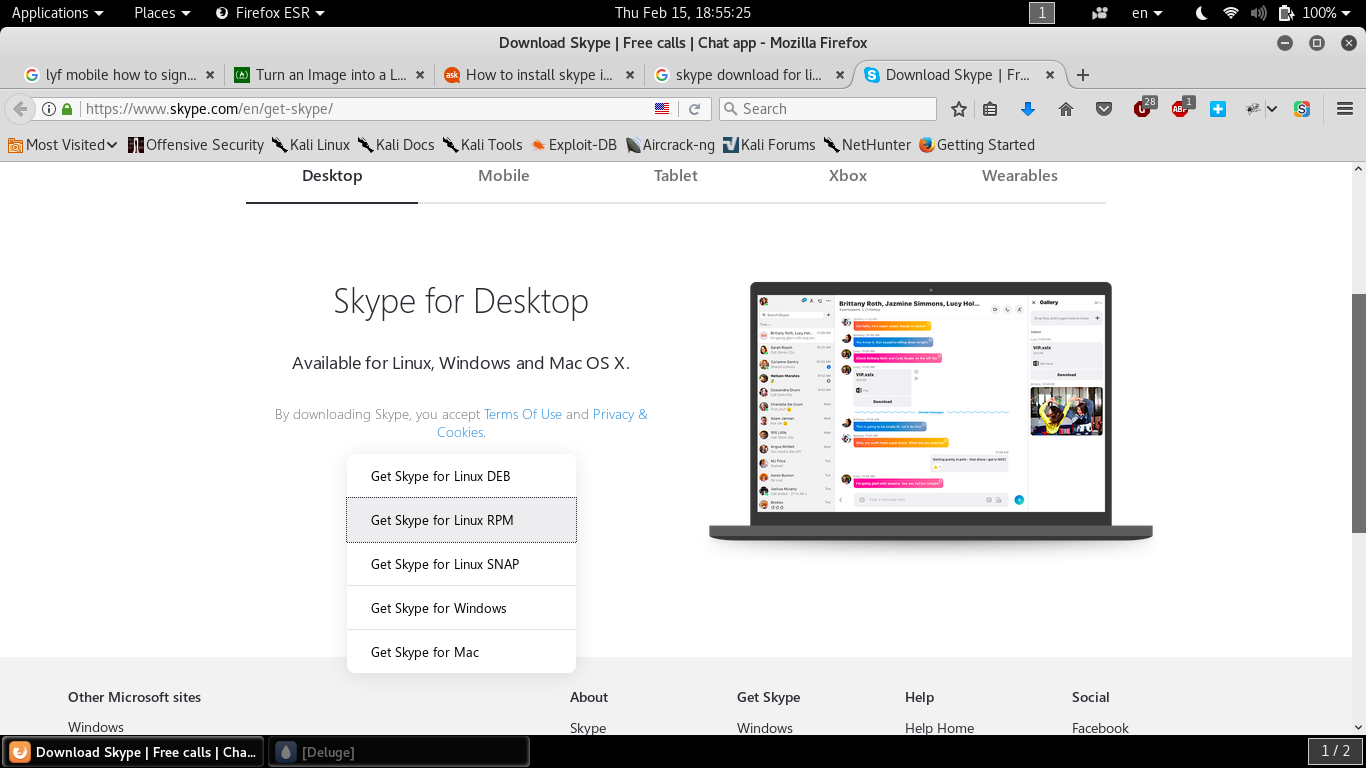The height and width of the screenshot is (768, 1366).
Task: Select the Tablet device tab
Action: click(676, 176)
